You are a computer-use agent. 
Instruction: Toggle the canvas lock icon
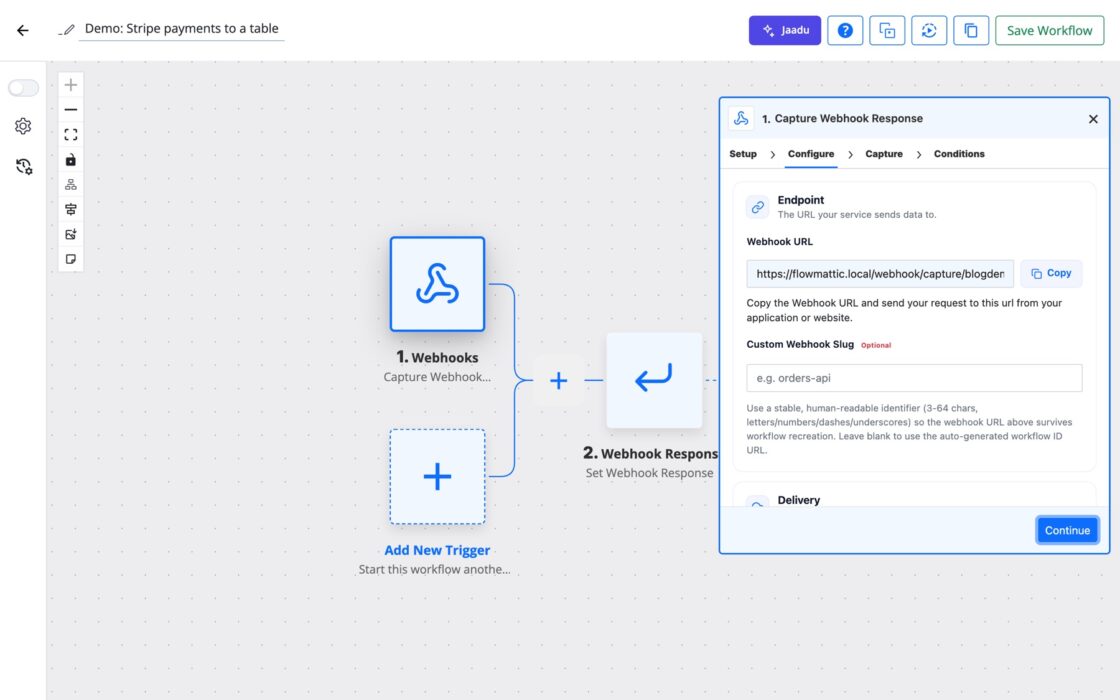point(71,160)
